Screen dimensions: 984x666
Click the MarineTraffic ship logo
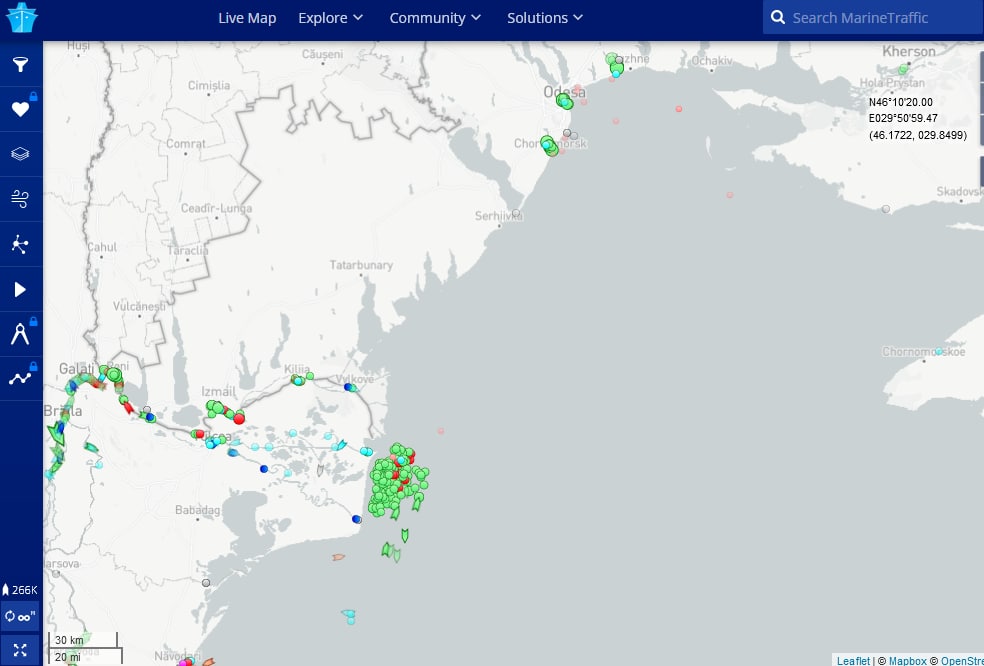point(21,18)
